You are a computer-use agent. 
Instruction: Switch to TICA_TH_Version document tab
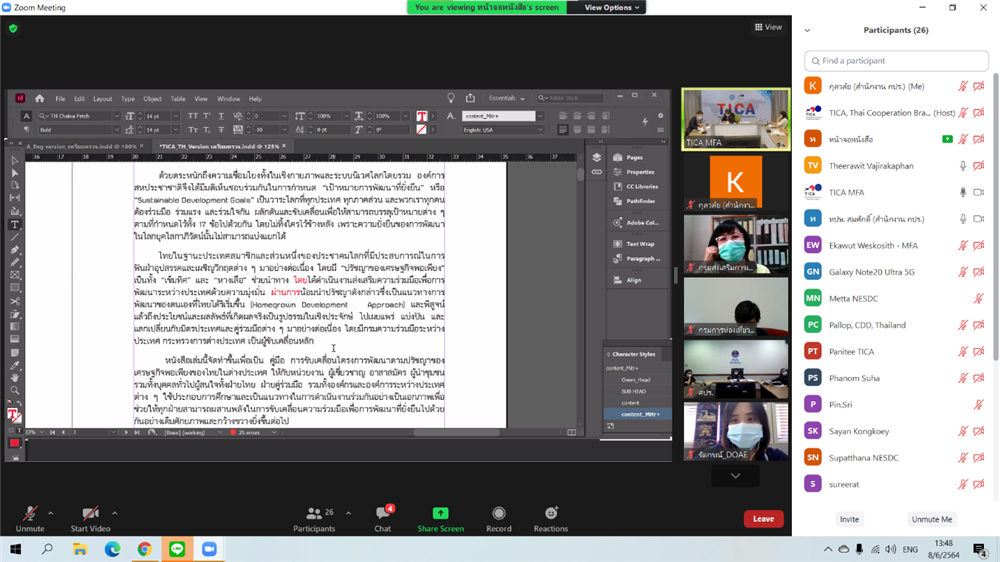219,146
